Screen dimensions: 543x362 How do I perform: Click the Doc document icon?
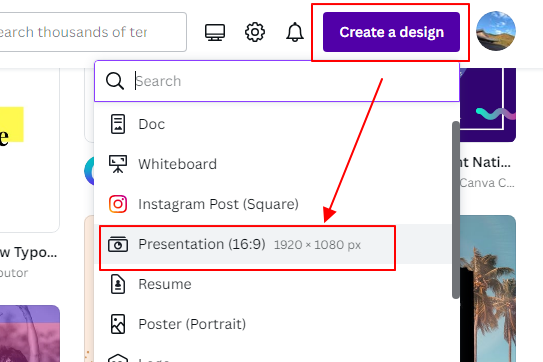point(118,124)
